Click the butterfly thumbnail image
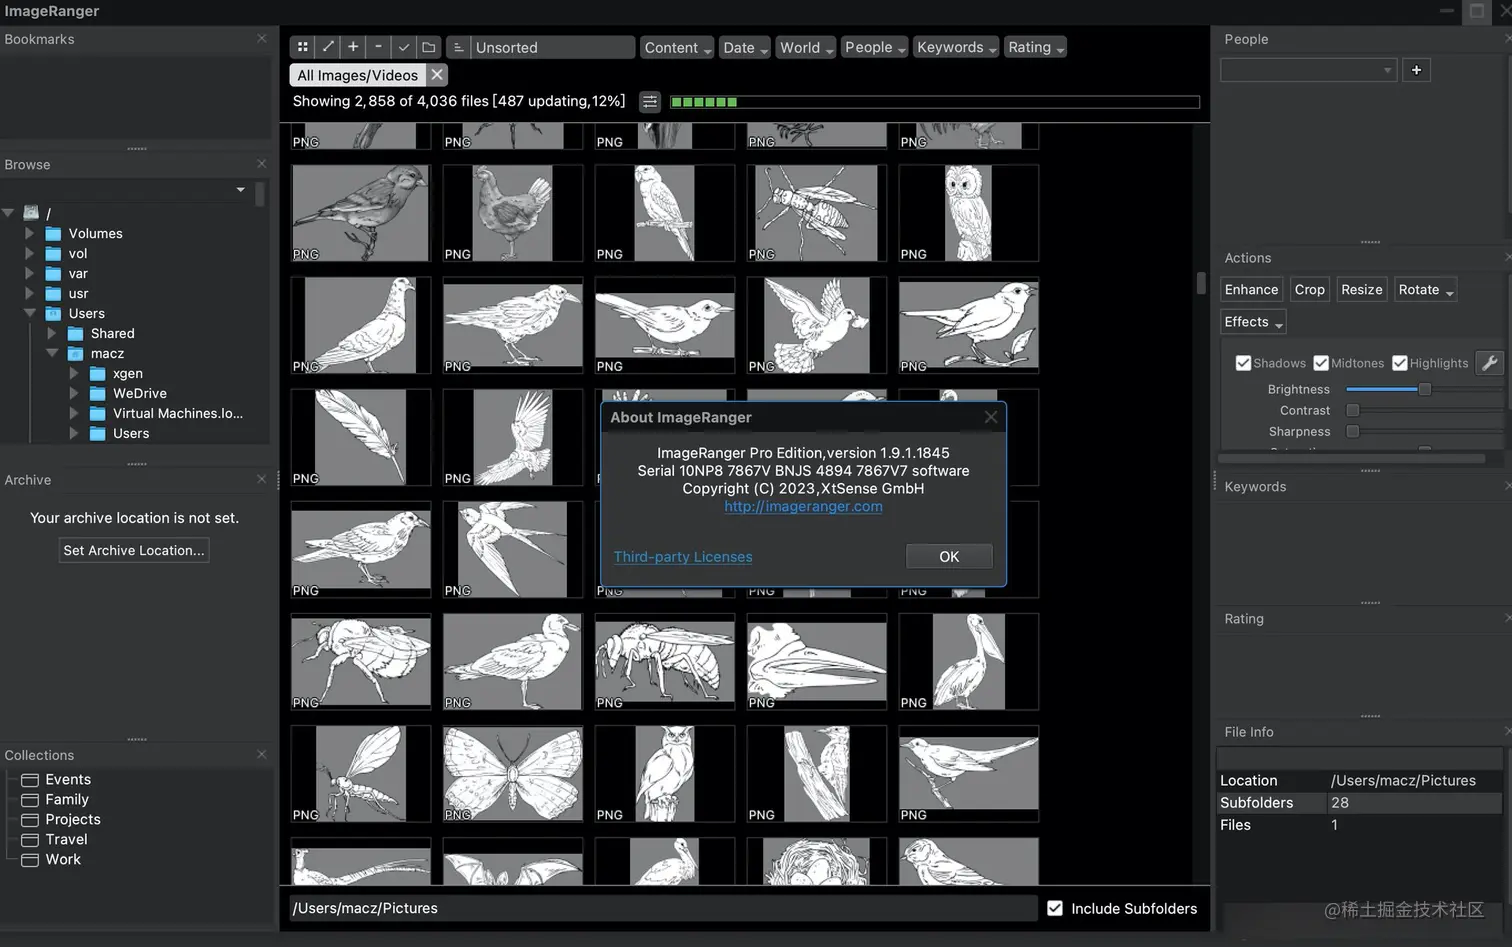The image size is (1512, 947). pyautogui.click(x=512, y=774)
